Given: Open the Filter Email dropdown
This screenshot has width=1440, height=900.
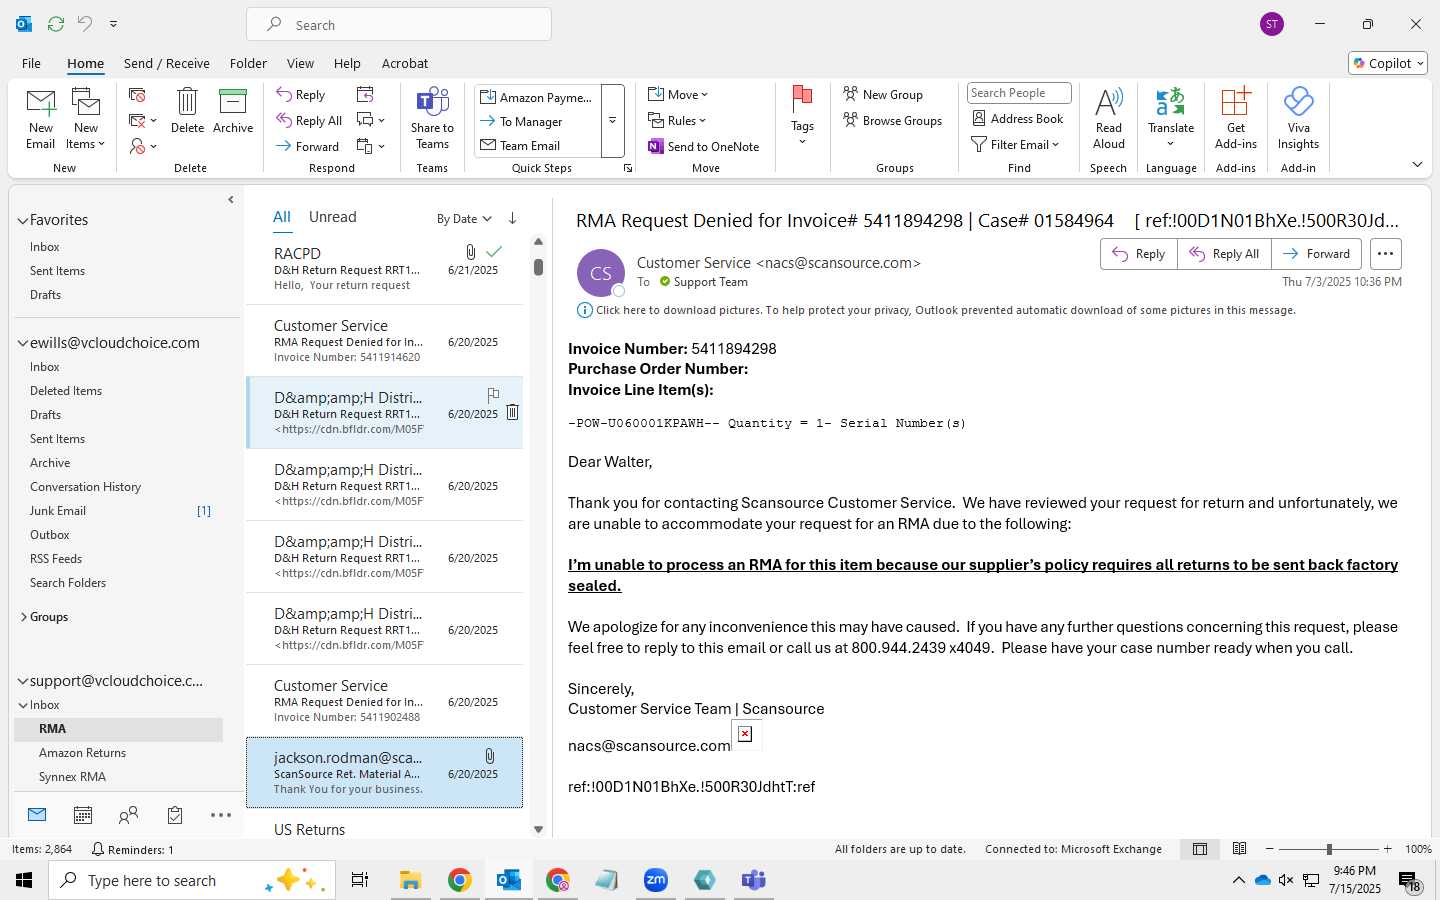Looking at the screenshot, I should pyautogui.click(x=1015, y=144).
